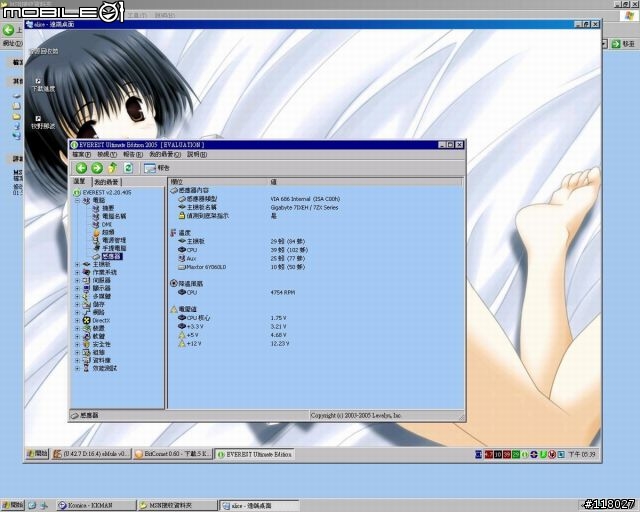The image size is (640, 512).
Task: Open the Favorites (我的最愛) menu in EVEREST
Action: (x=164, y=154)
